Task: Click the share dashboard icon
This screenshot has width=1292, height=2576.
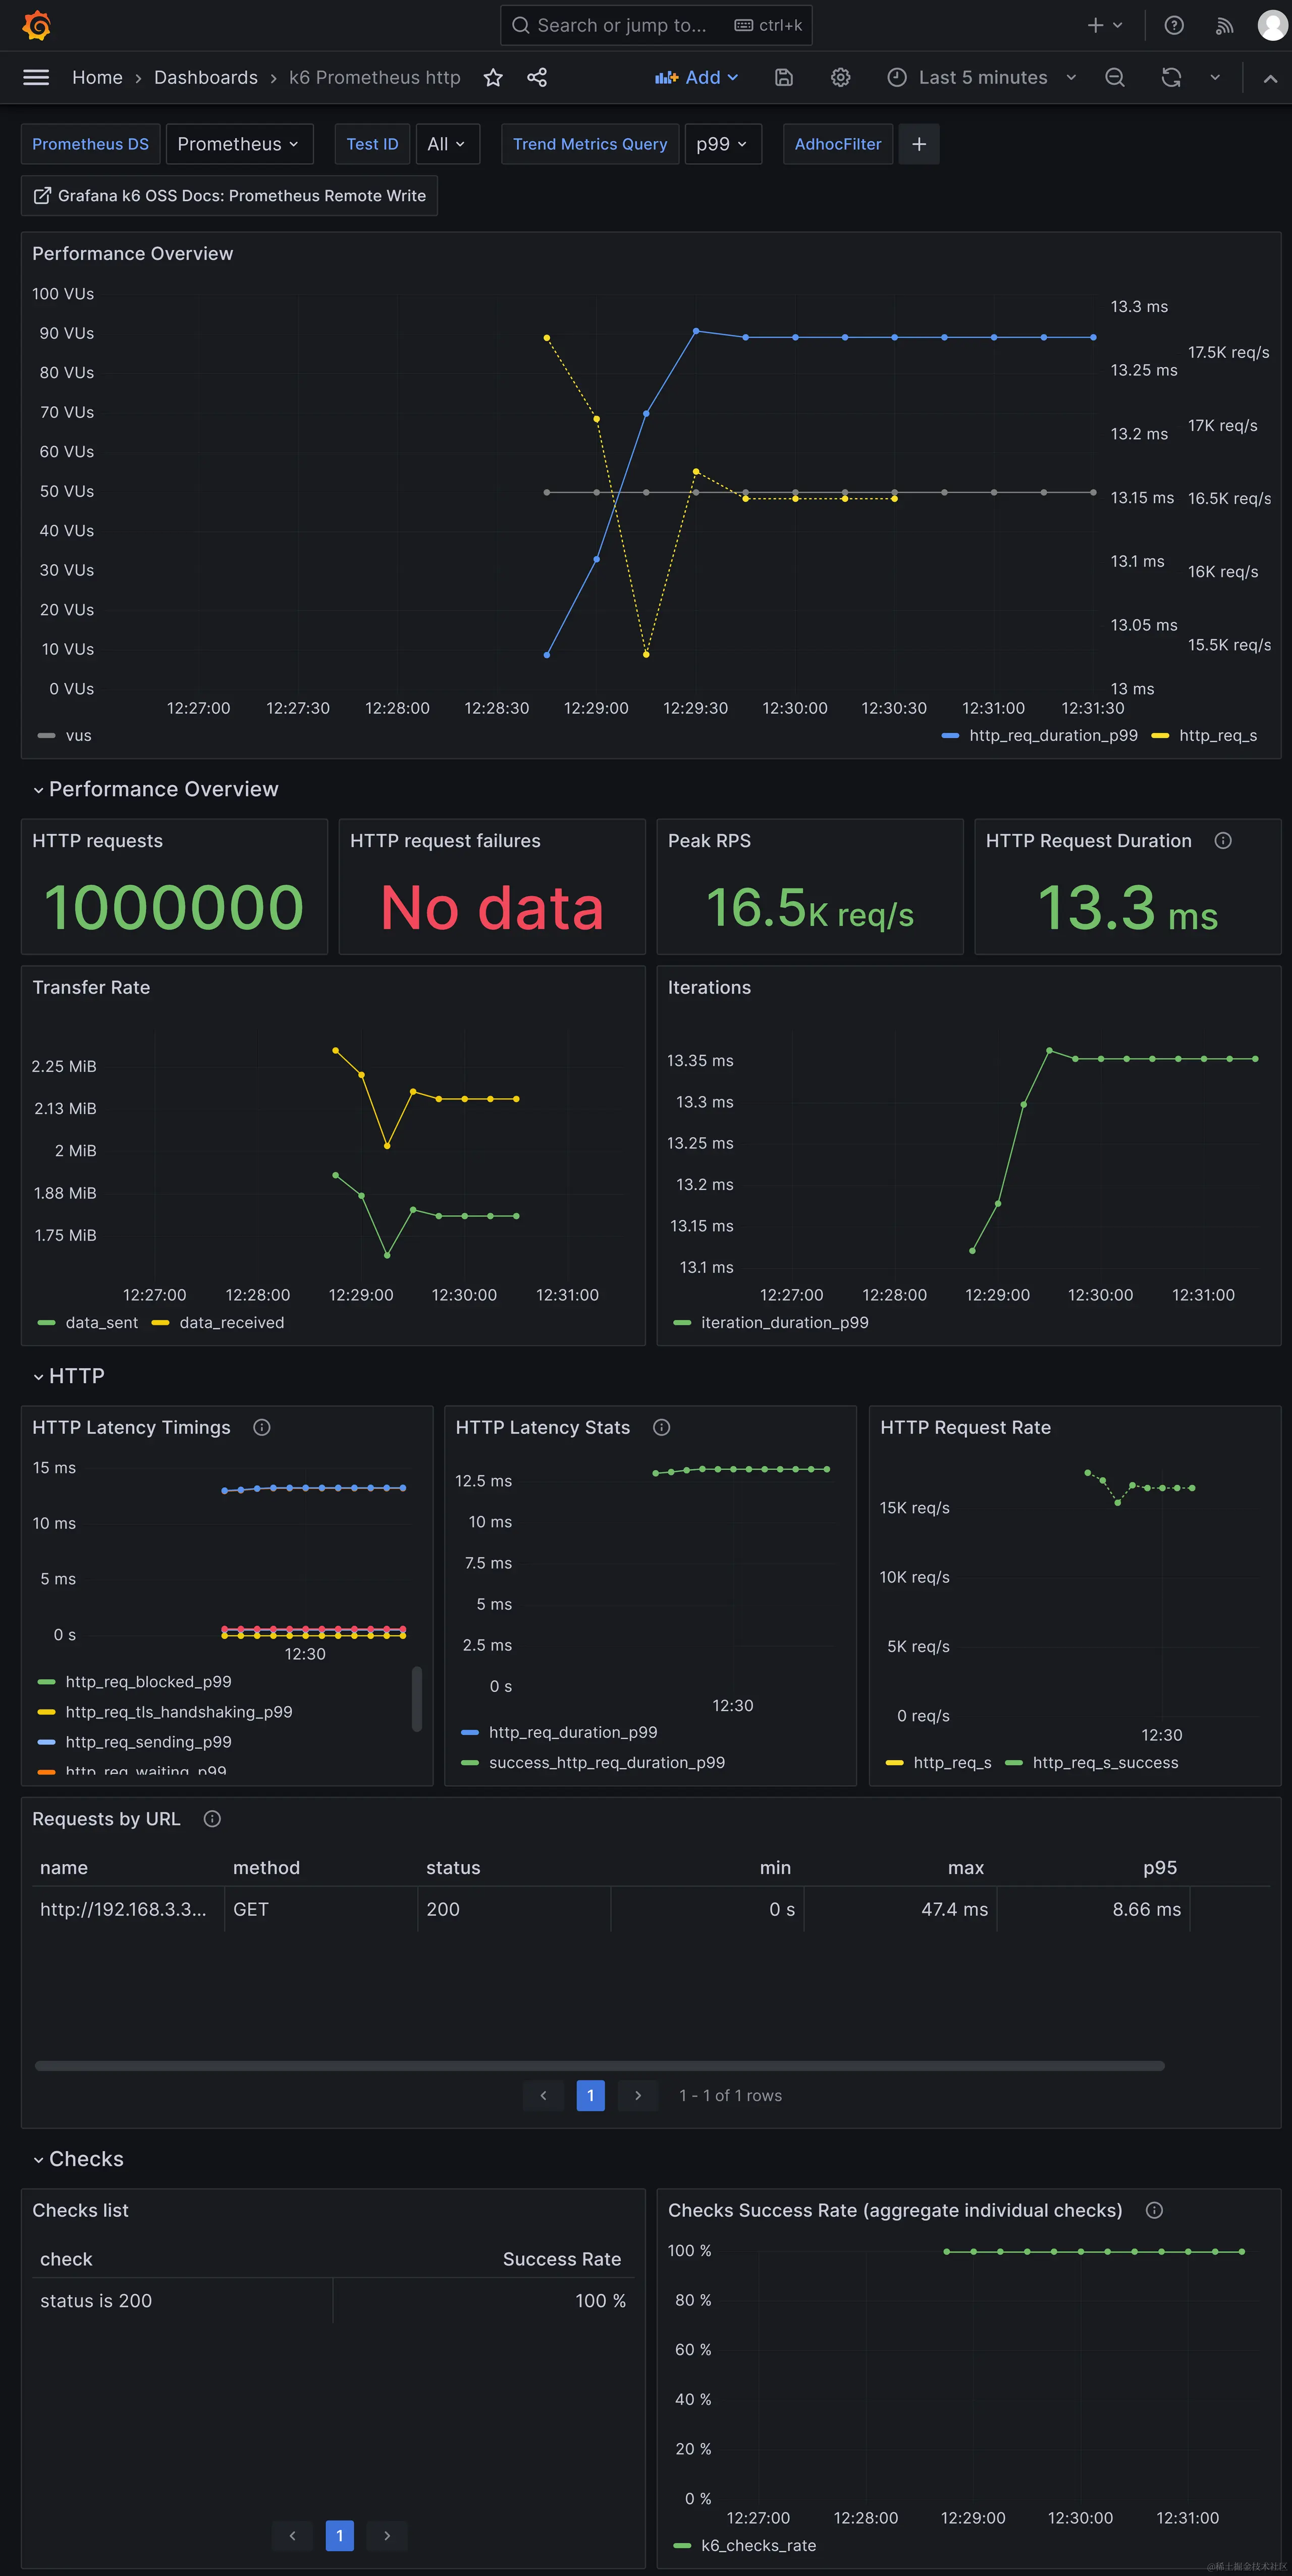Action: pos(537,77)
